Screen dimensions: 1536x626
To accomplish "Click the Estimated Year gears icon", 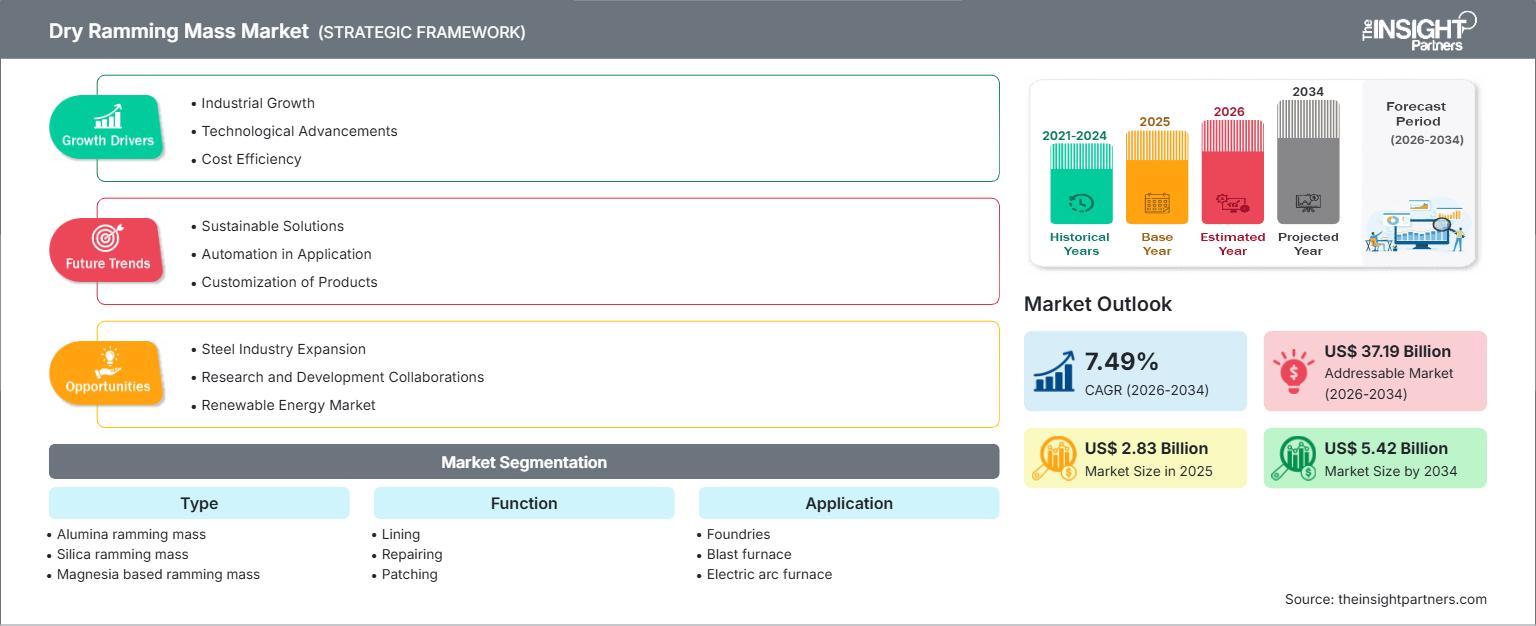I will point(1232,203).
